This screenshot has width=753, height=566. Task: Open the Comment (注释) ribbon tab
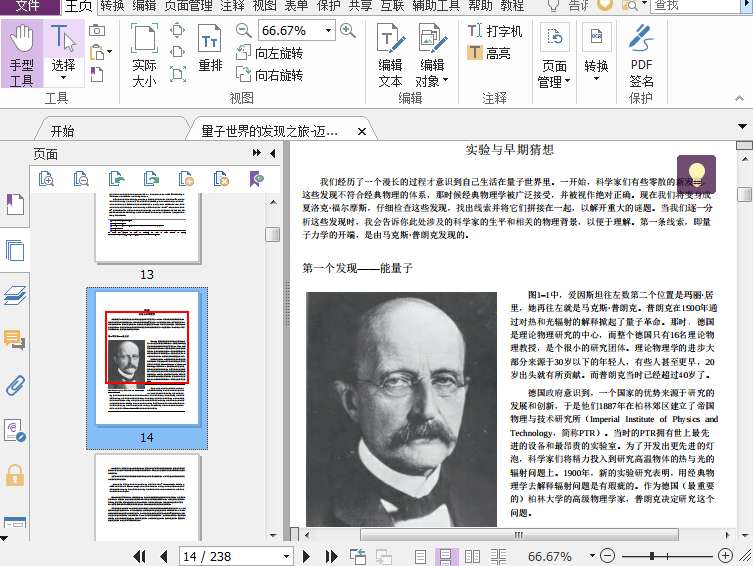pyautogui.click(x=232, y=6)
